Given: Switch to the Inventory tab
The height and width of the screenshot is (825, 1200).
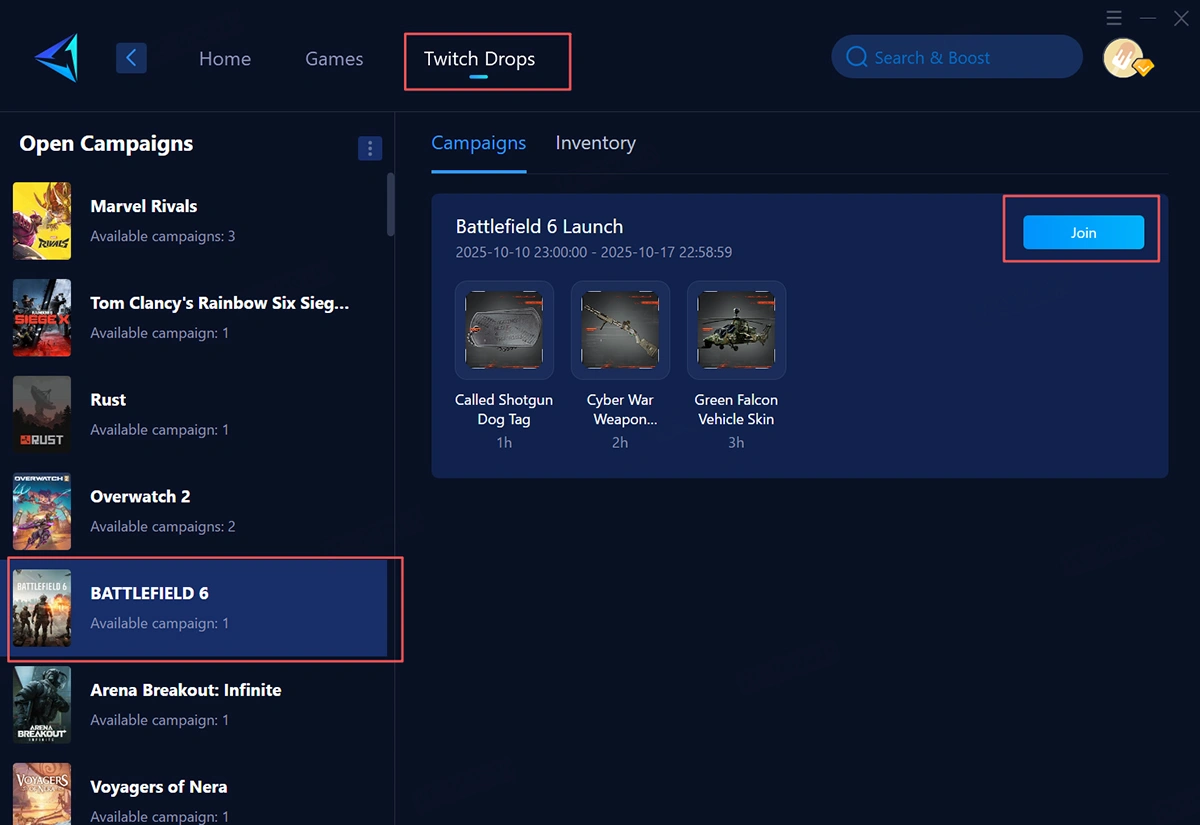Looking at the screenshot, I should 595,143.
